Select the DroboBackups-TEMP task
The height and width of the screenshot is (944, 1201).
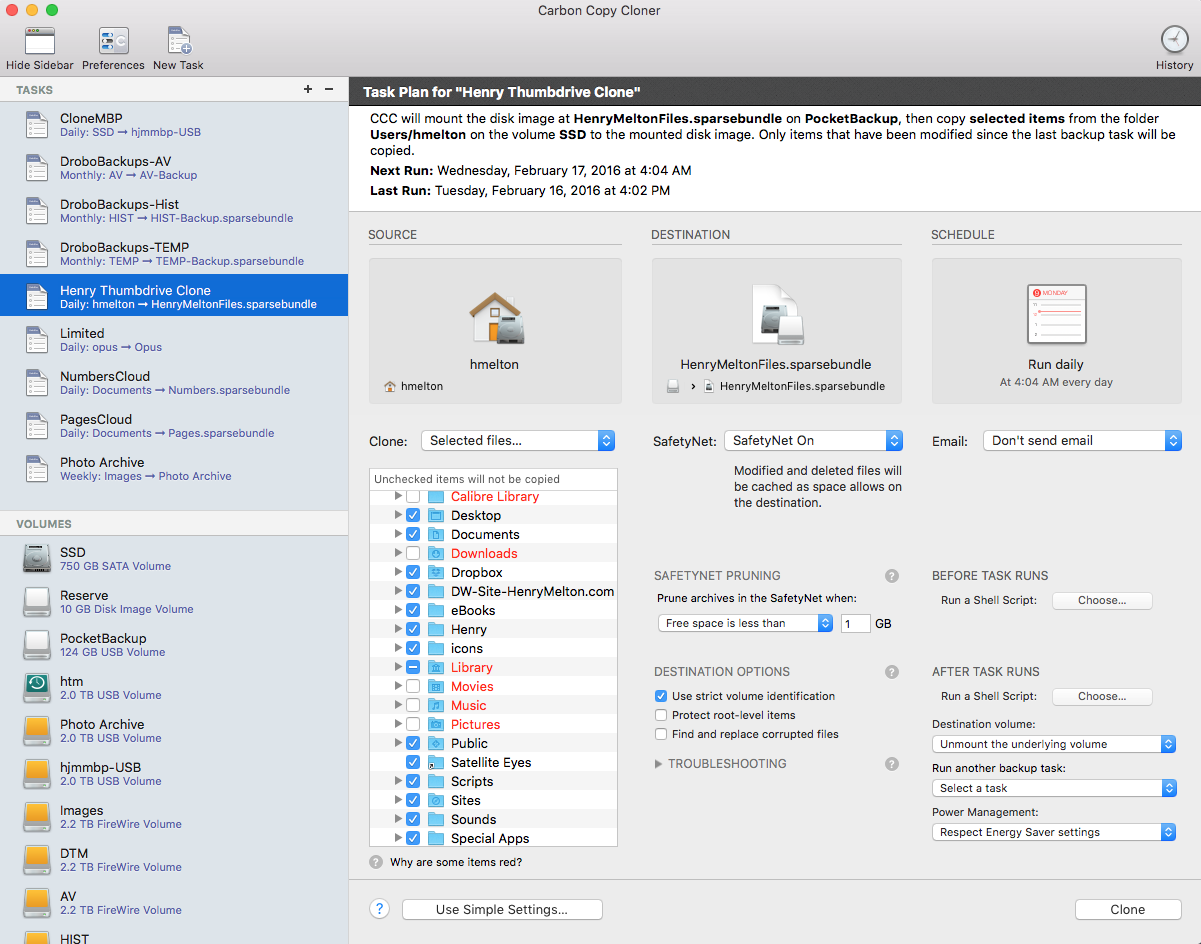[x=174, y=253]
